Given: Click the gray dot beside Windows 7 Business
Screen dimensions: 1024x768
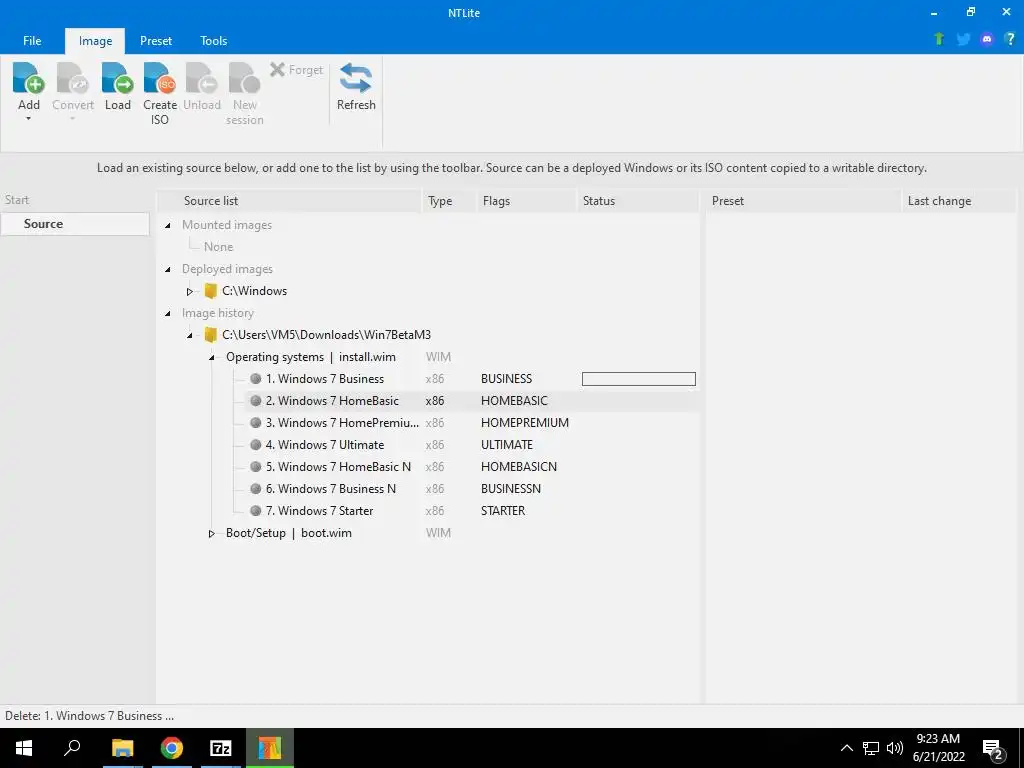Looking at the screenshot, I should (255, 379).
